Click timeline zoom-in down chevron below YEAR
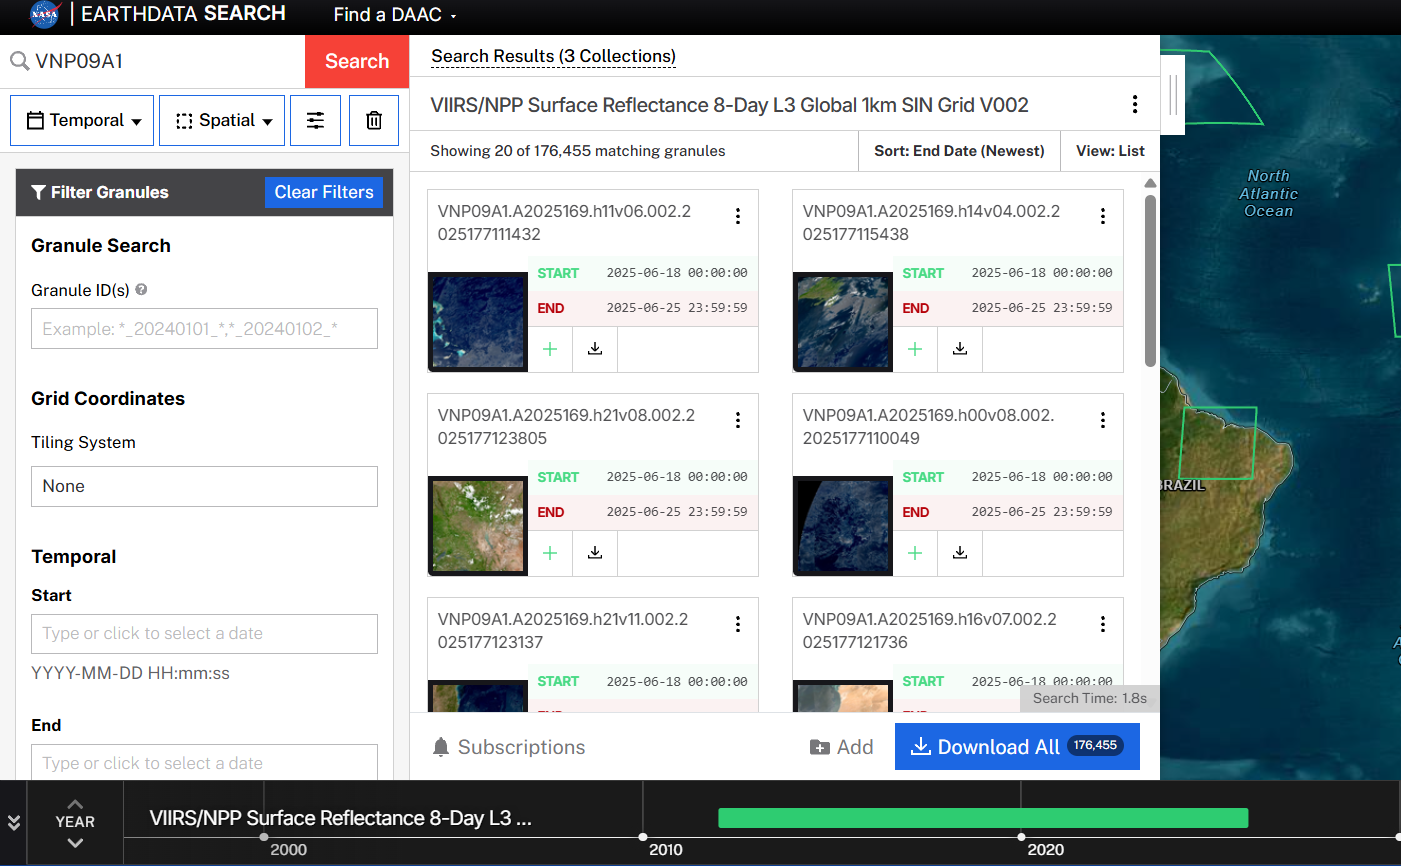 pyautogui.click(x=75, y=843)
